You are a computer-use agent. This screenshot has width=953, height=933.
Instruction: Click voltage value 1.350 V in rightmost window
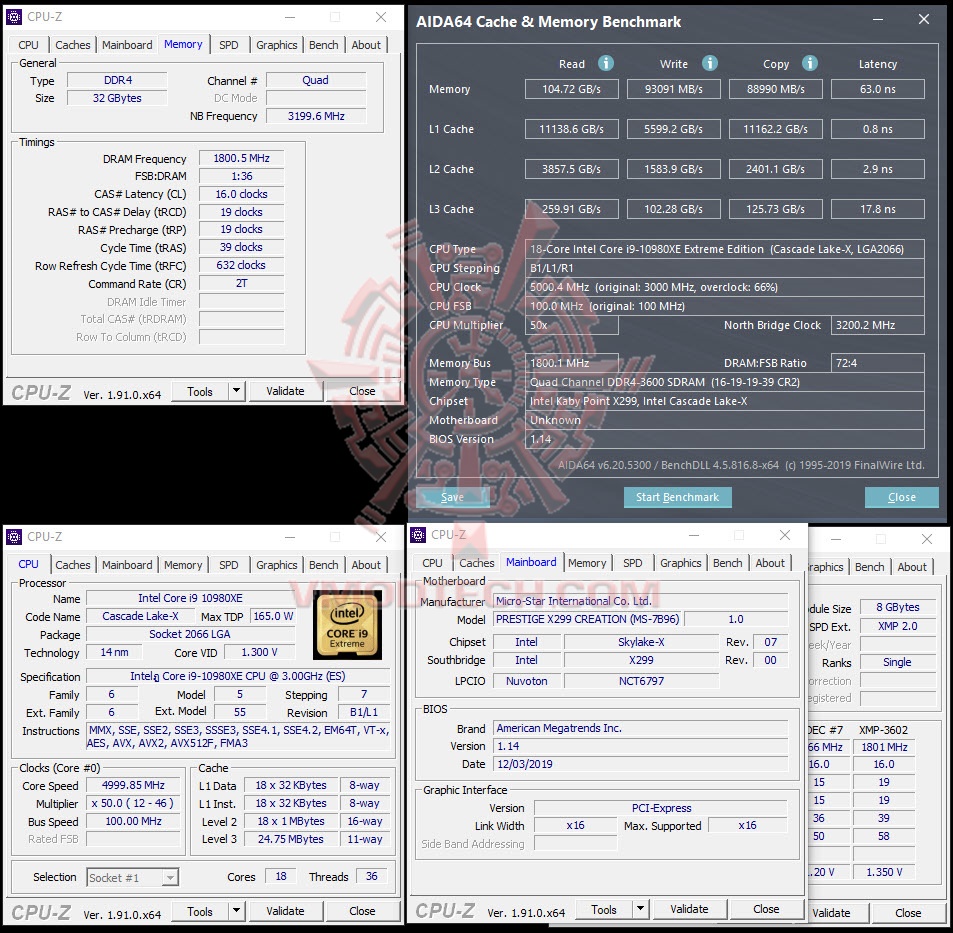coord(884,872)
